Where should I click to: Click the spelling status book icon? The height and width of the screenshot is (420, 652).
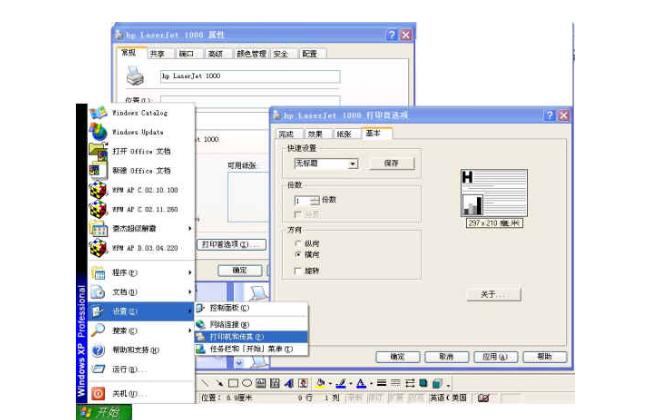pos(483,398)
